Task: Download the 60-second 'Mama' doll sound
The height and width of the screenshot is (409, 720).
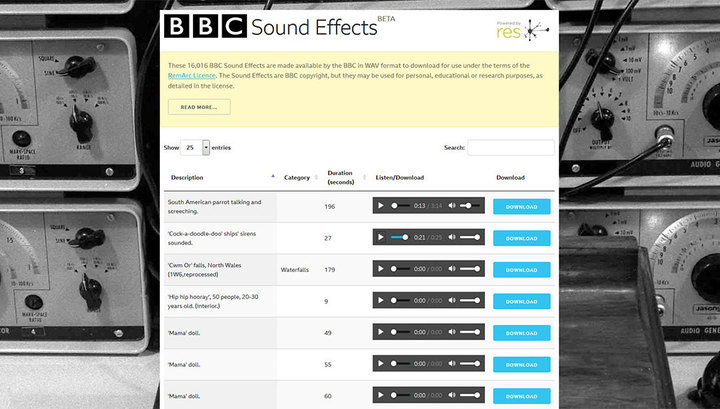Action: coord(522,397)
